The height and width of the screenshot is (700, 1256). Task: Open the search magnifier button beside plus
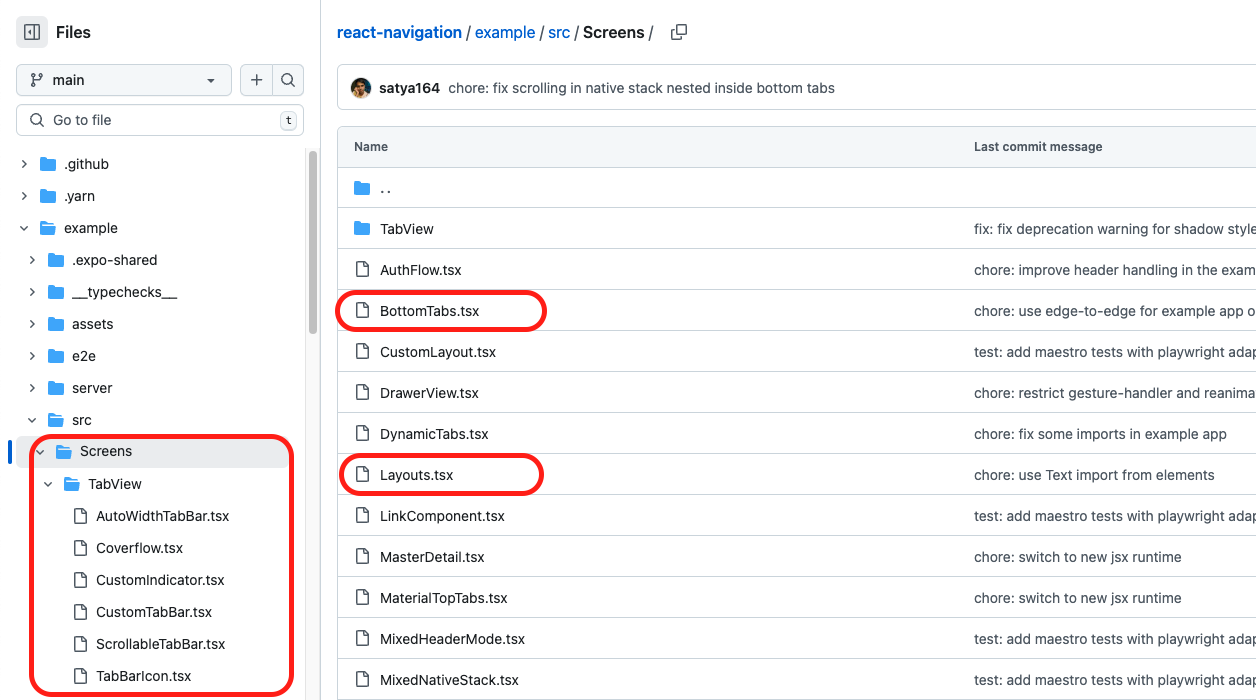point(288,80)
